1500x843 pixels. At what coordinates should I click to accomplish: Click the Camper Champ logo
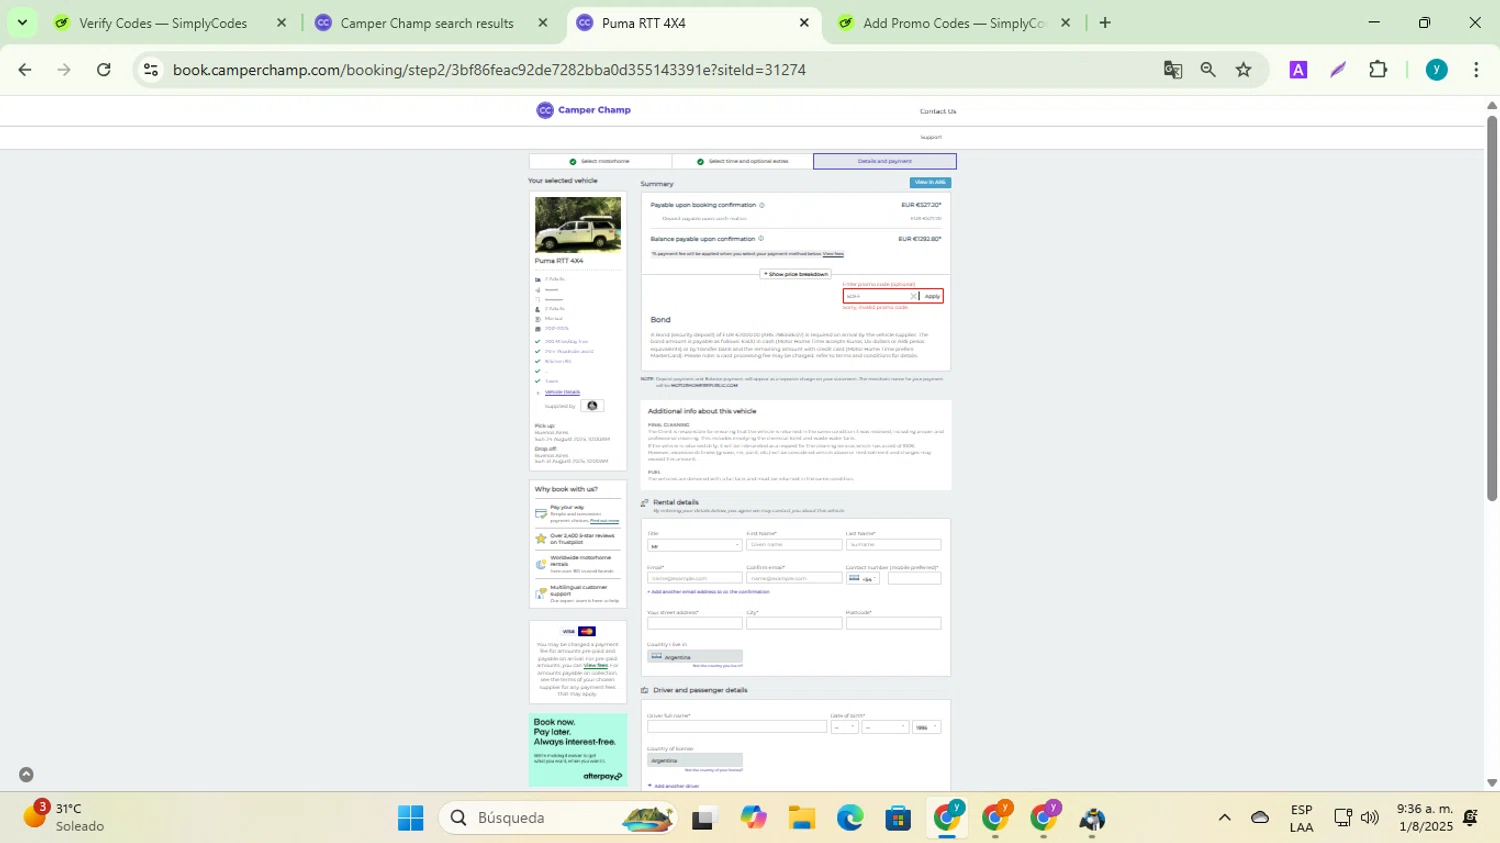pos(584,110)
